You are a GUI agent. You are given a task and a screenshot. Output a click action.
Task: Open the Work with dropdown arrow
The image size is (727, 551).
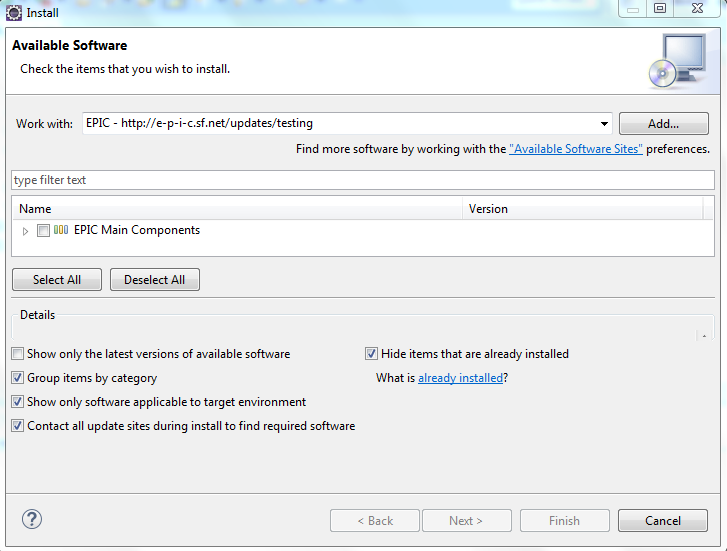point(604,123)
